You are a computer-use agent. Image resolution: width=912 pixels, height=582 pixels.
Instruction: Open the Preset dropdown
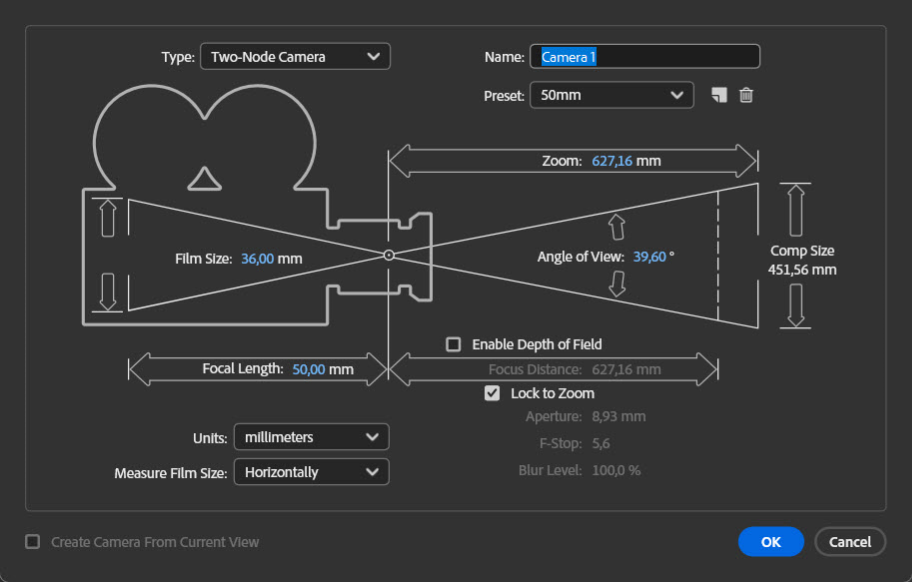pyautogui.click(x=611, y=95)
